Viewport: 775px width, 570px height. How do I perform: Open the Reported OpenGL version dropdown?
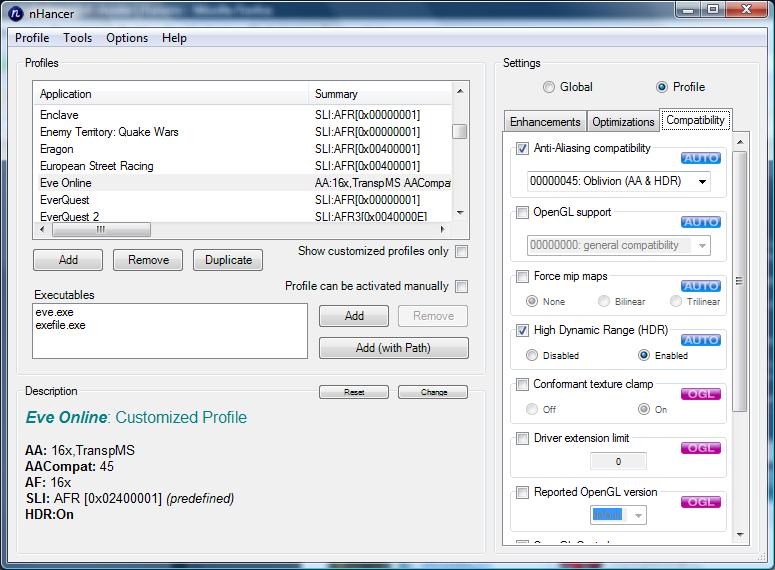[618, 515]
